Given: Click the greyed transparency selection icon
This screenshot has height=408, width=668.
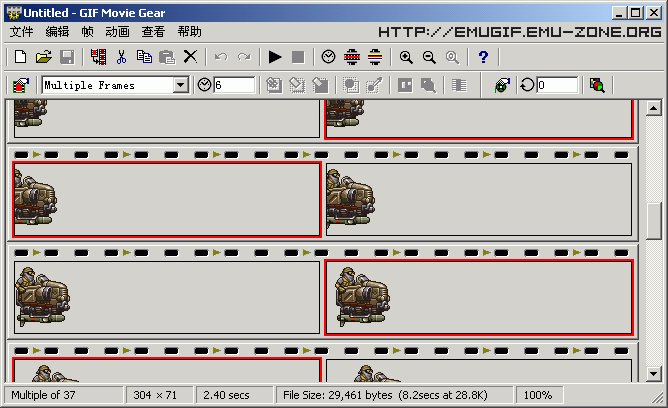Looking at the screenshot, I should point(351,85).
